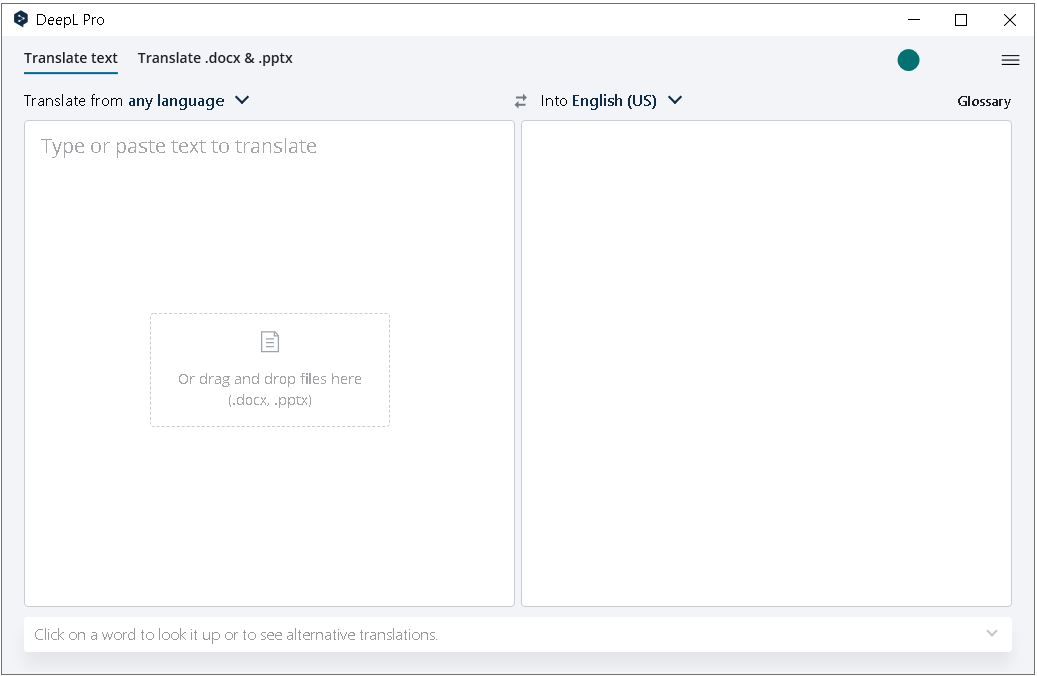Open the hamburger menu

[1010, 60]
